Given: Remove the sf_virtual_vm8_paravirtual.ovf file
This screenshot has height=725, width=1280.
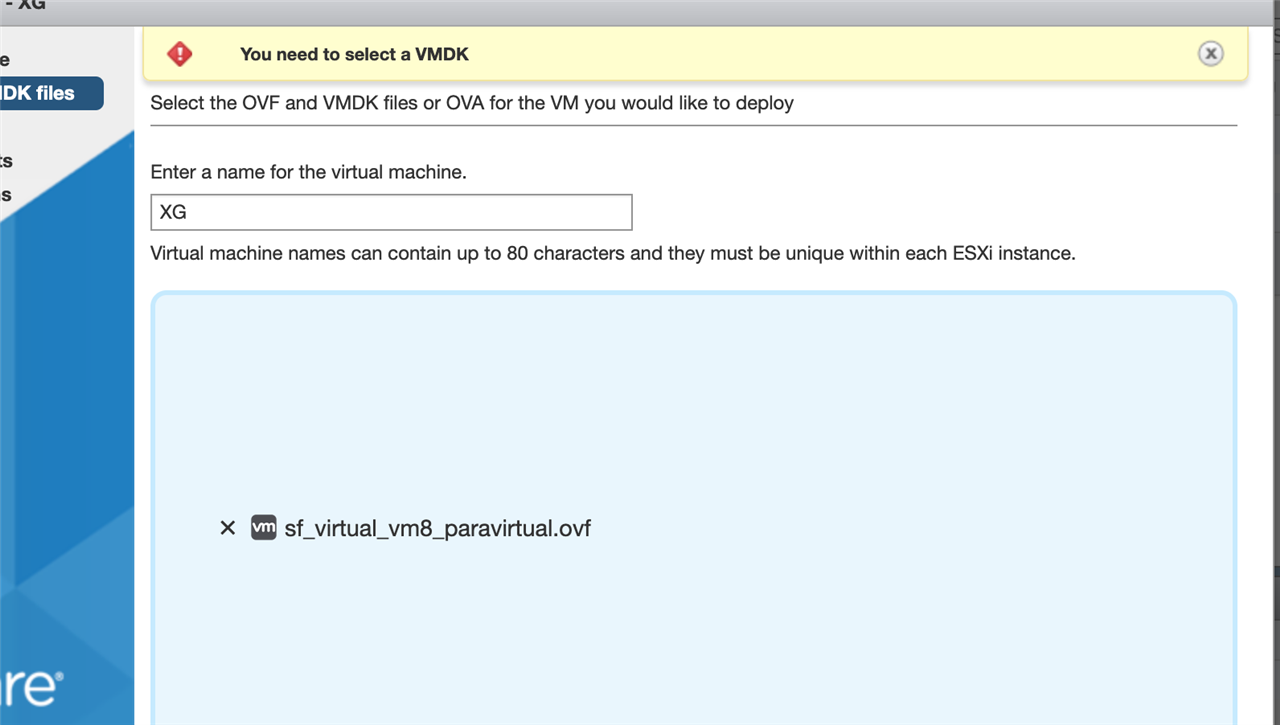Looking at the screenshot, I should tap(227, 528).
